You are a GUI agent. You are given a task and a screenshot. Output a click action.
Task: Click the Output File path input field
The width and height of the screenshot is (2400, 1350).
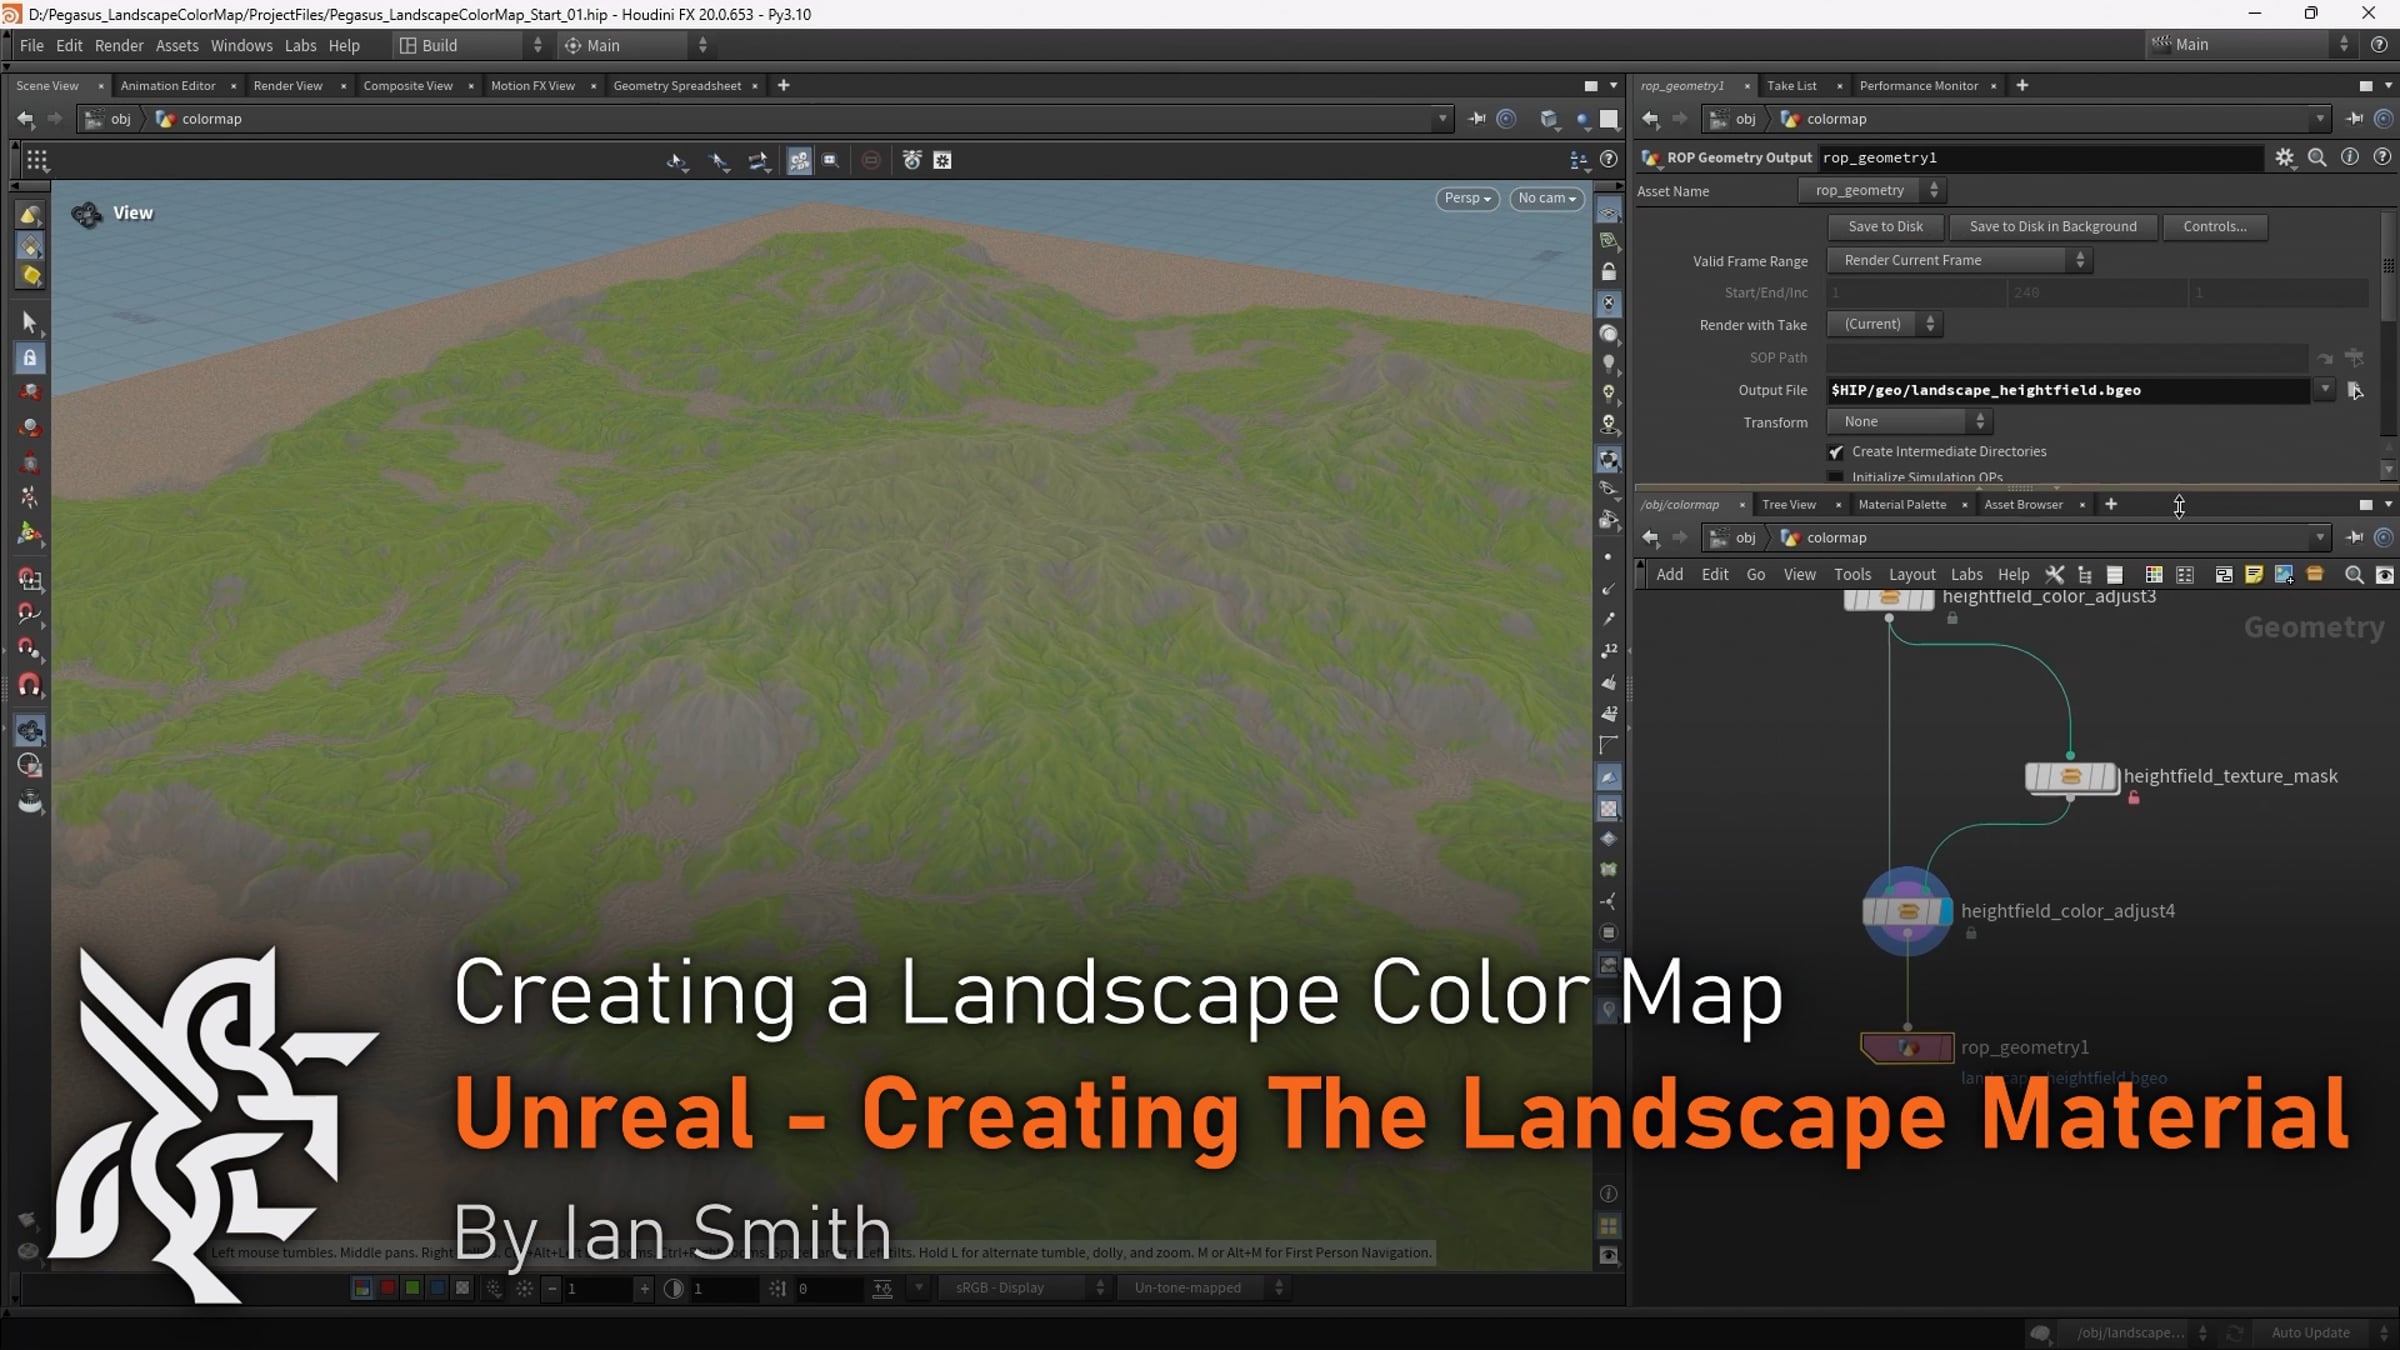point(2067,390)
